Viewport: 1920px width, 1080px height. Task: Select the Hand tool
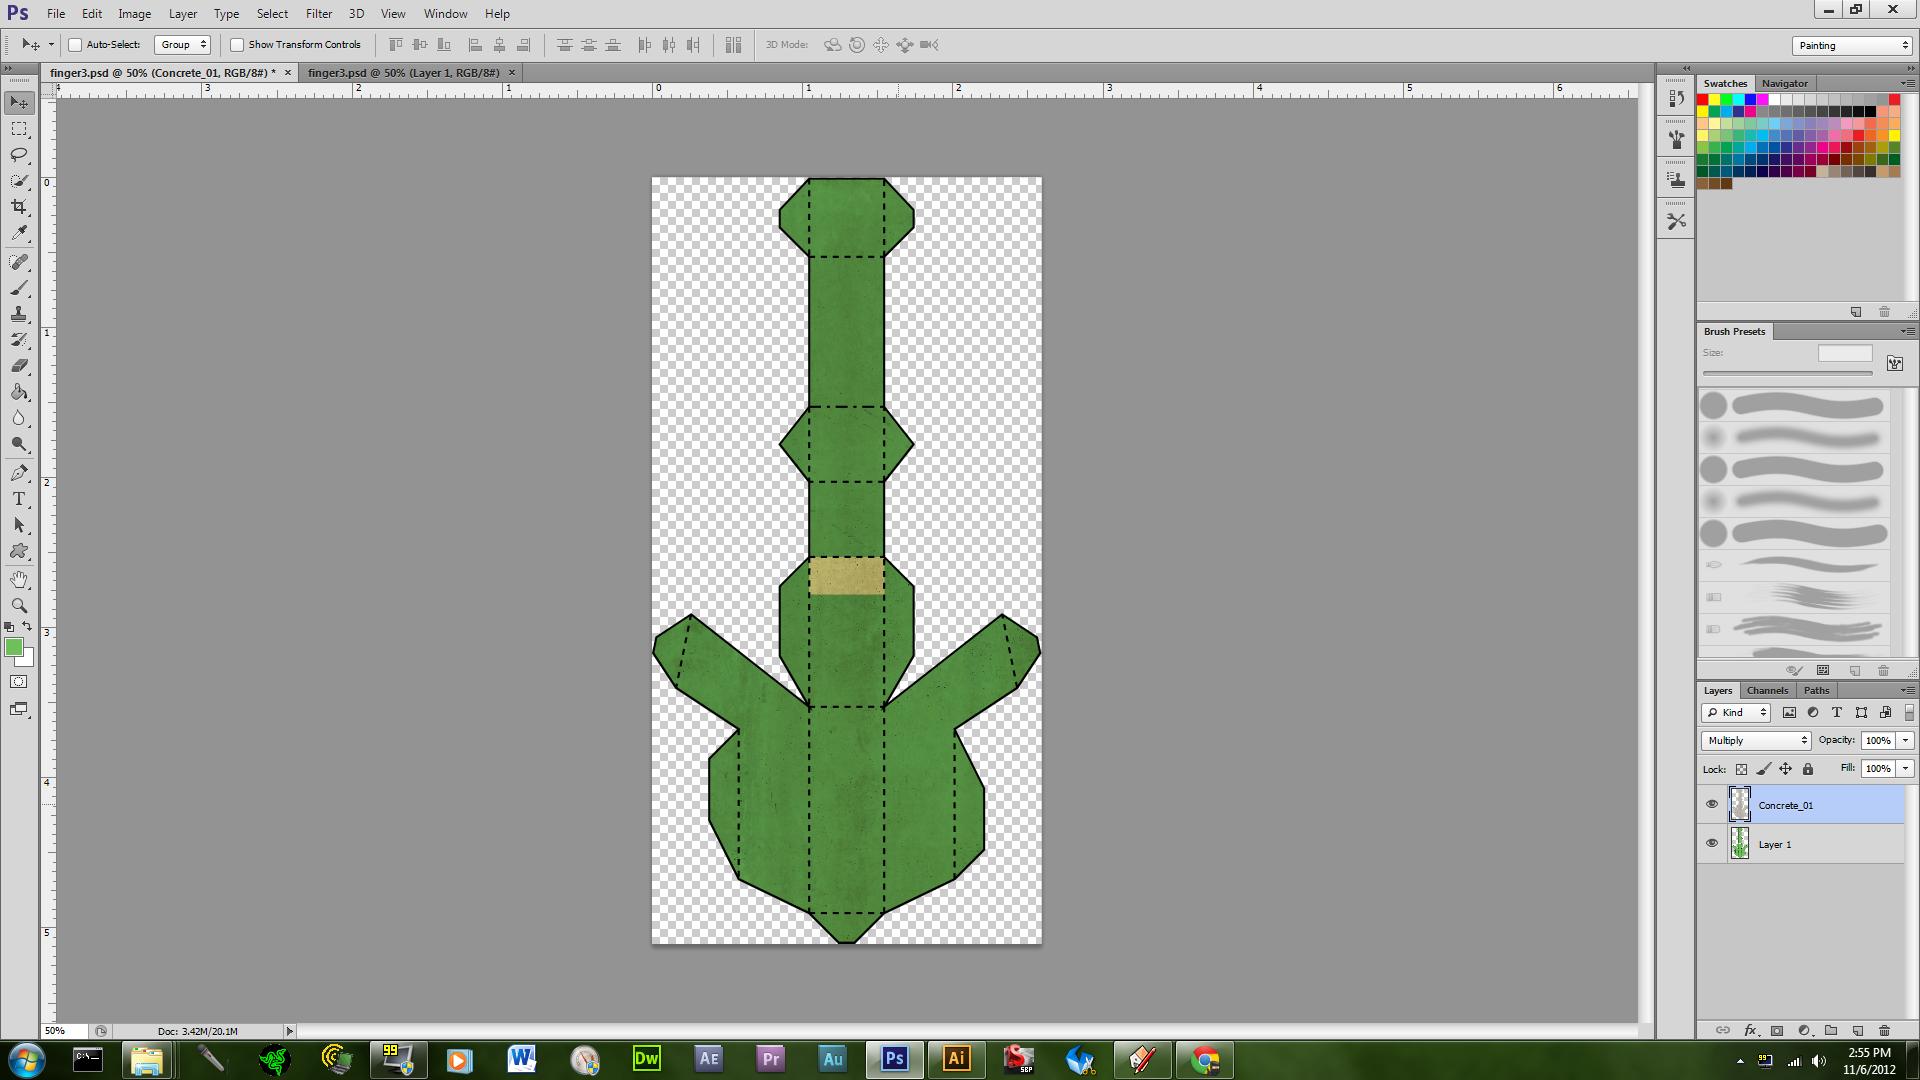pos(19,580)
